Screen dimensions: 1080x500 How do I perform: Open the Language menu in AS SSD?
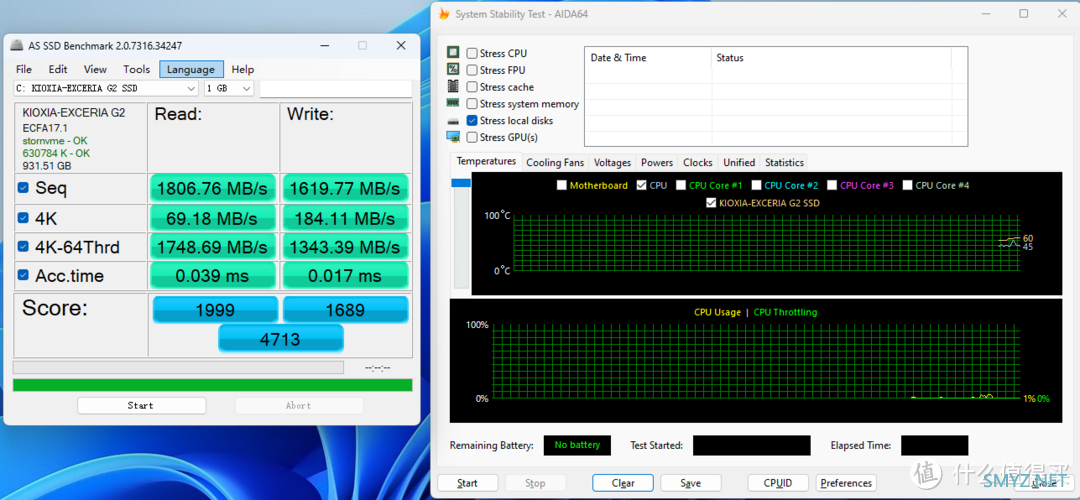coord(191,69)
